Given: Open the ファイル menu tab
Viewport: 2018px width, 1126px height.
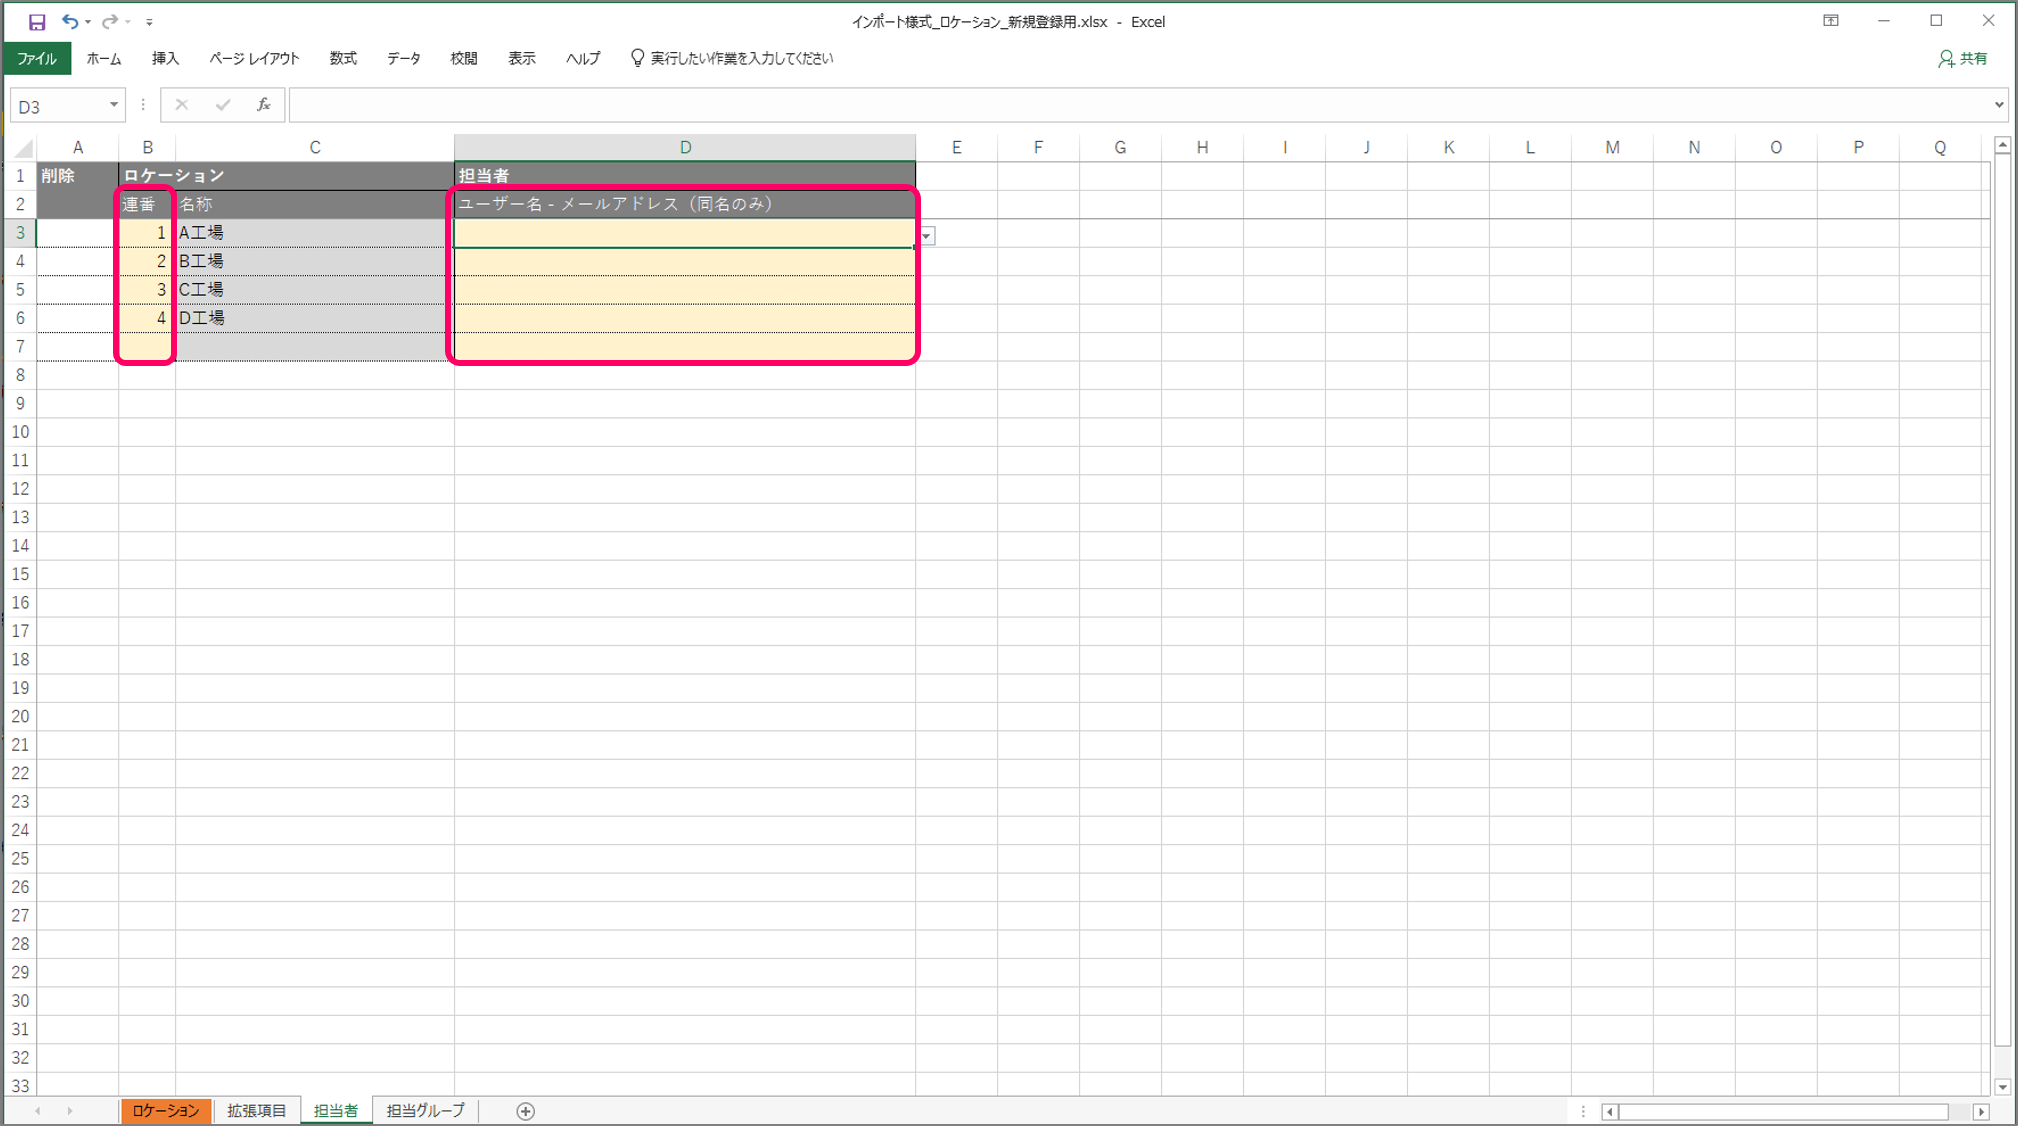Looking at the screenshot, I should coord(37,59).
